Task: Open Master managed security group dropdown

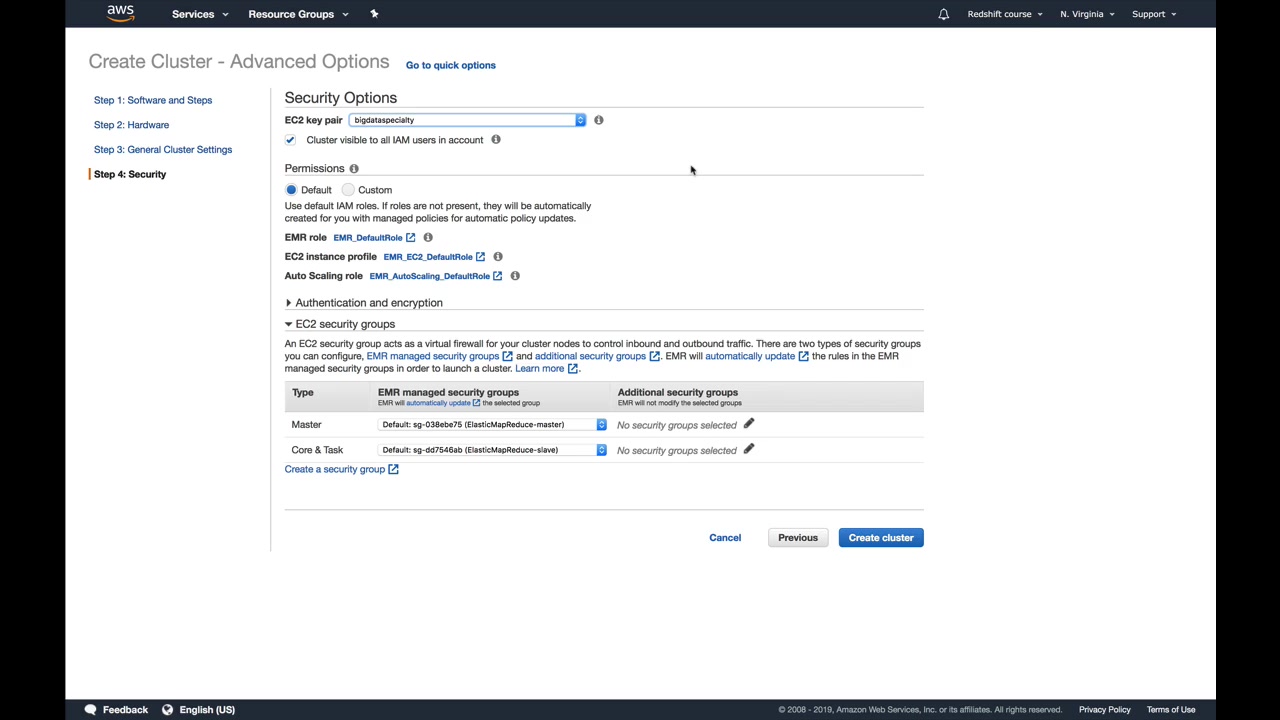Action: click(492, 425)
